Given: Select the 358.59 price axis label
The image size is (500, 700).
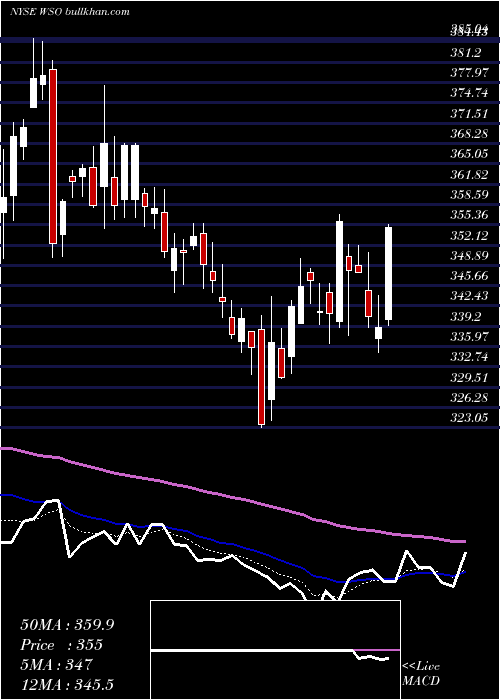Looking at the screenshot, I should click(x=469, y=195).
